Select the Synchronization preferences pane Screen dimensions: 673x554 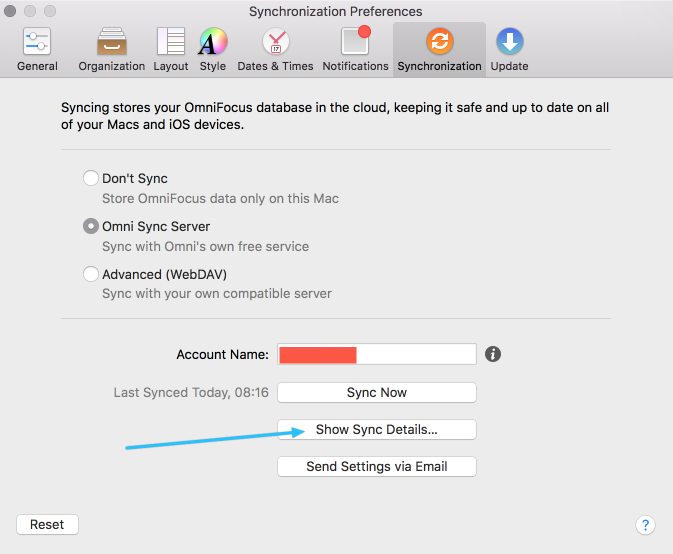point(440,49)
